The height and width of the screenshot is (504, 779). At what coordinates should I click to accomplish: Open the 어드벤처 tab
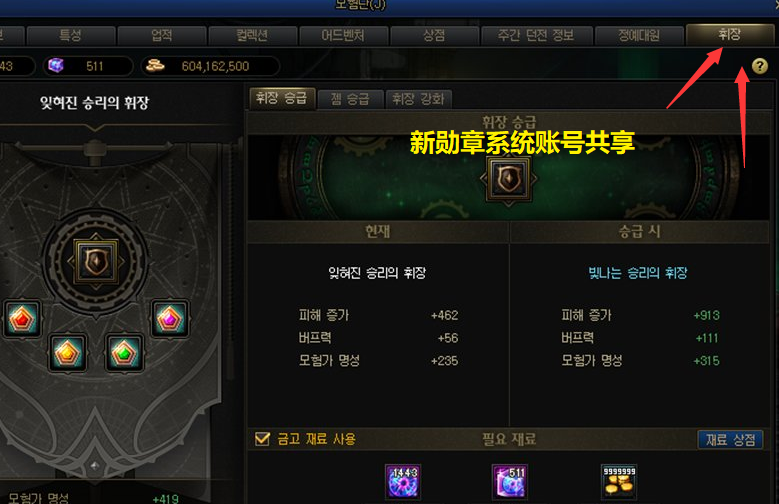click(x=343, y=36)
